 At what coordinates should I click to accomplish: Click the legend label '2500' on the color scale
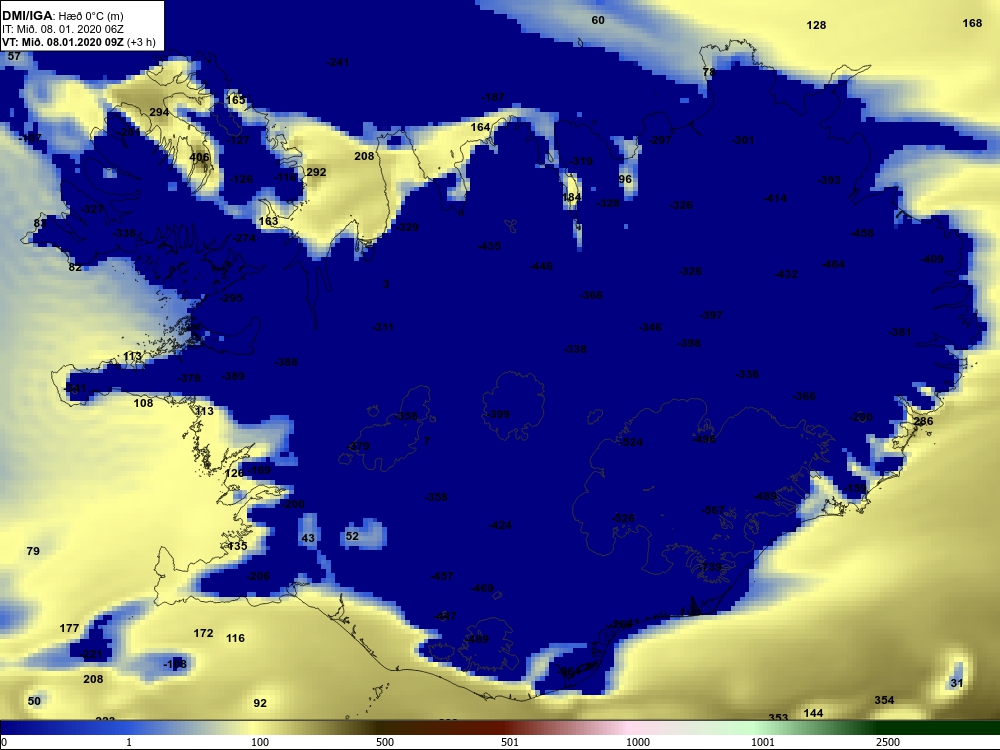888,742
